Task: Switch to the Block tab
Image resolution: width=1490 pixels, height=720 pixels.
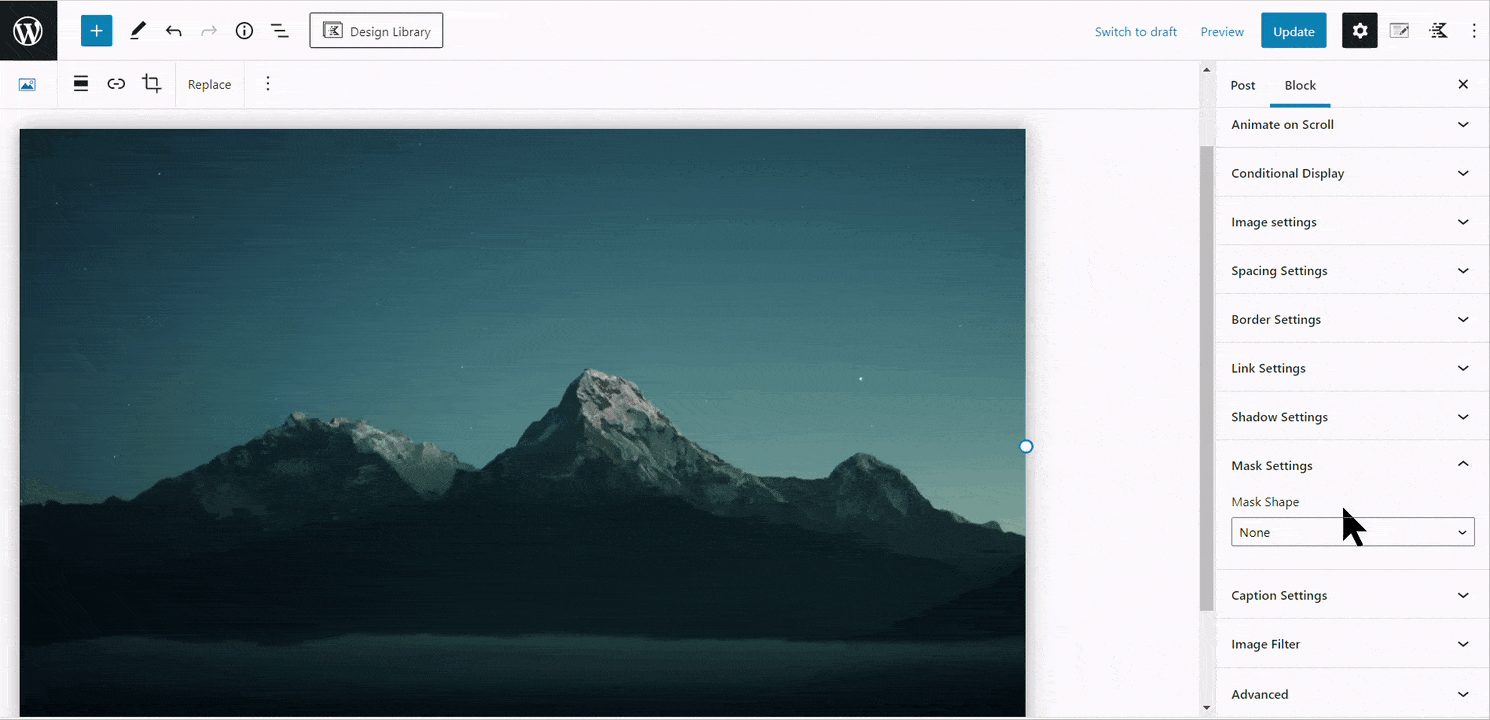Action: pos(1300,85)
